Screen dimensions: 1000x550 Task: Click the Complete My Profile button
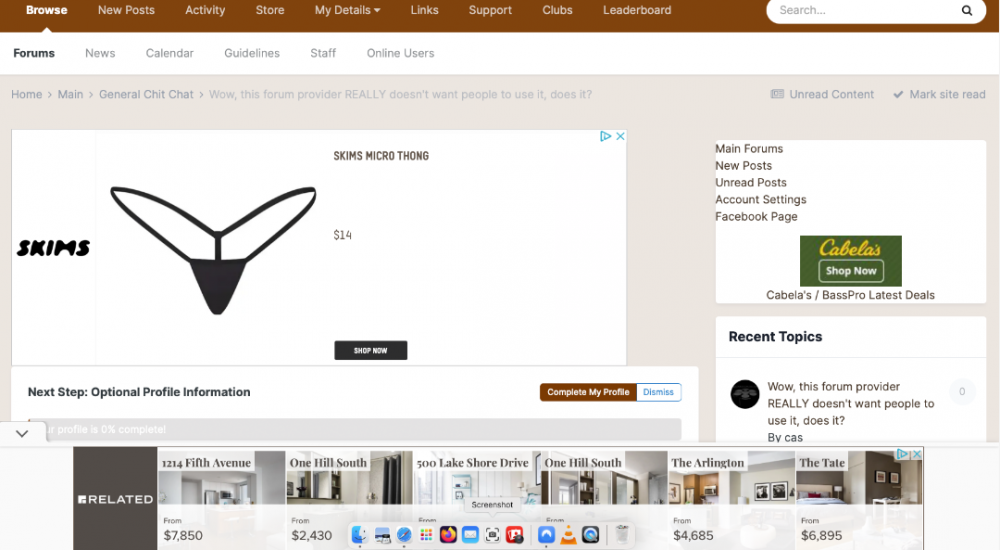[588, 392]
